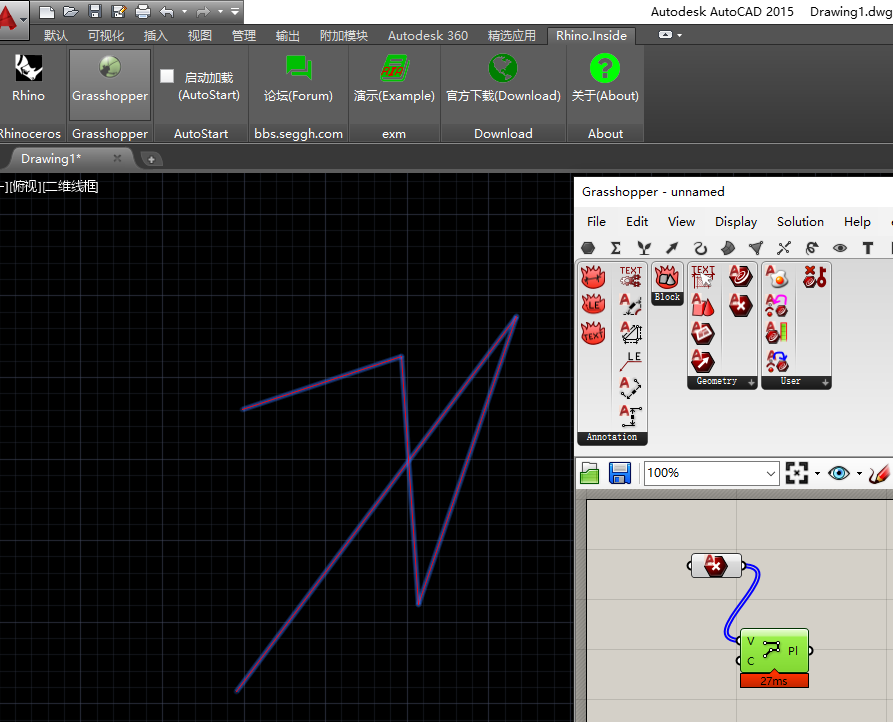Select the polyline component on the Grasshopper canvas
The image size is (893, 722).
click(774, 651)
